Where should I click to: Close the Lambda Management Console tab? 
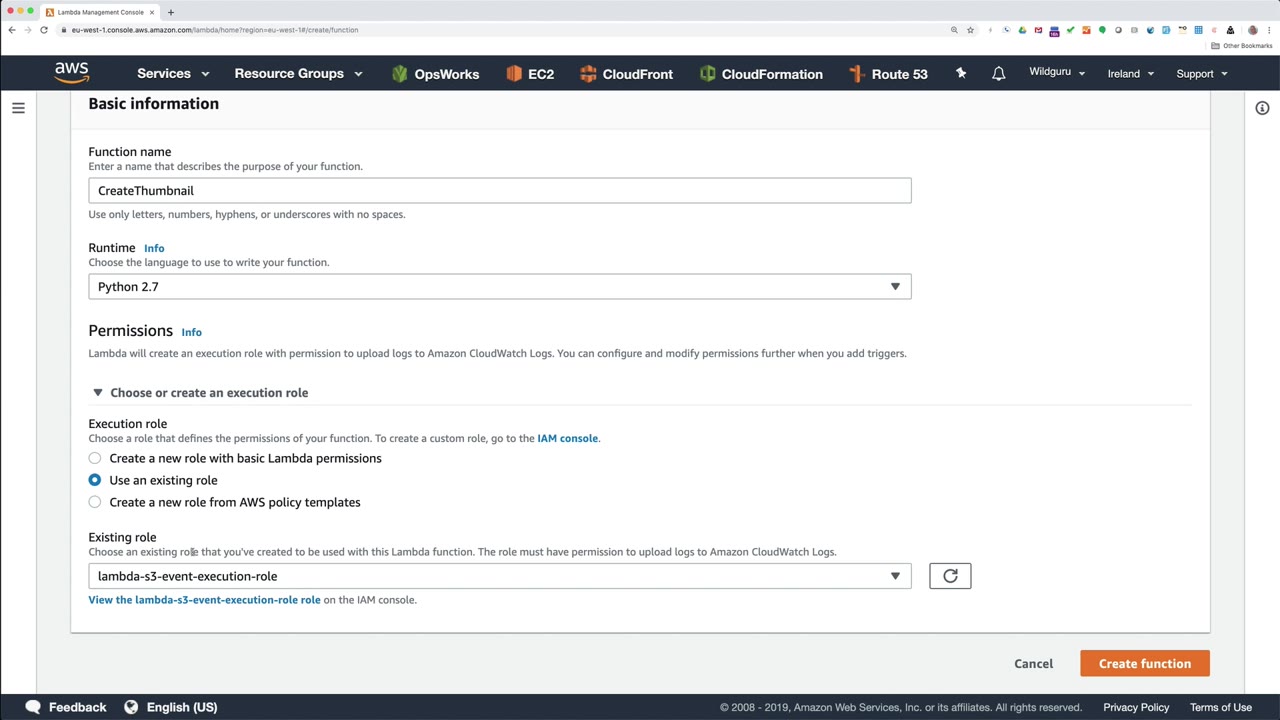(x=152, y=12)
